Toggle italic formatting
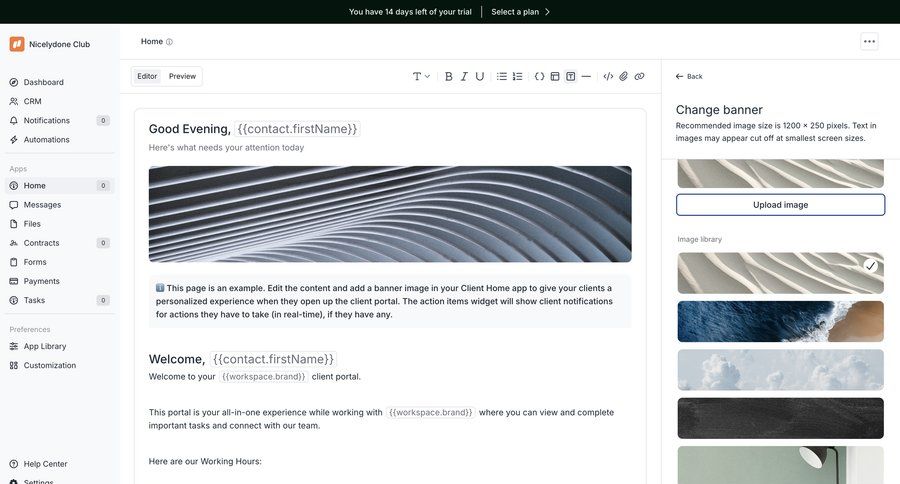Viewport: 900px width, 484px height. click(464, 76)
